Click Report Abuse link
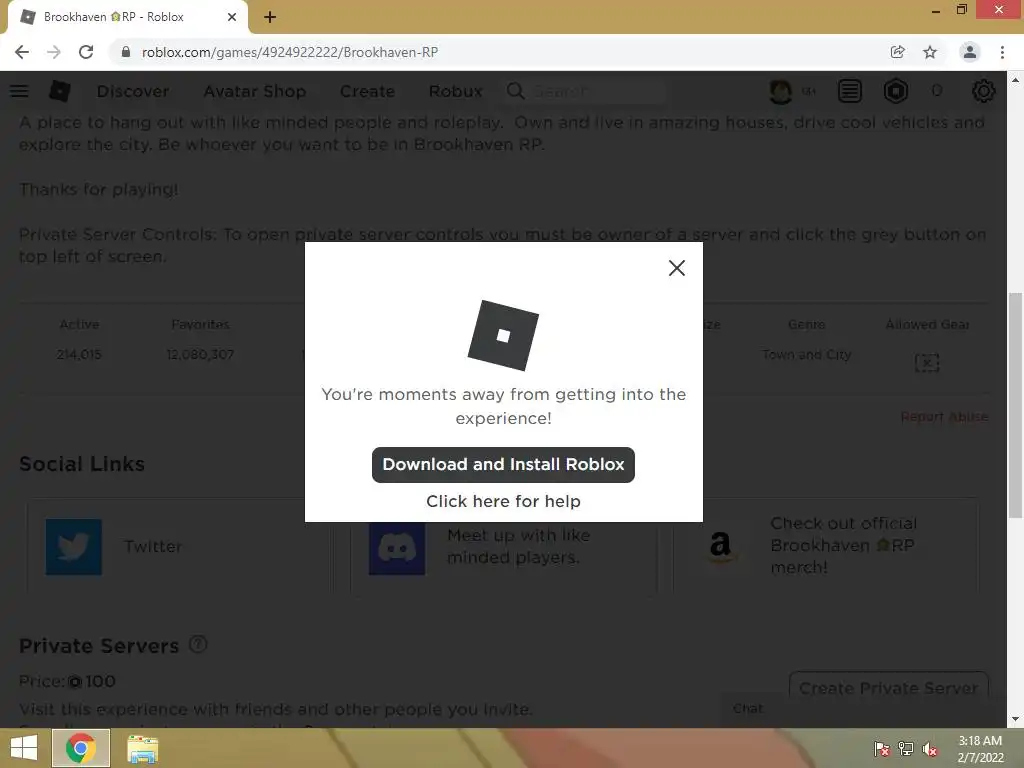The height and width of the screenshot is (768, 1024). point(944,417)
